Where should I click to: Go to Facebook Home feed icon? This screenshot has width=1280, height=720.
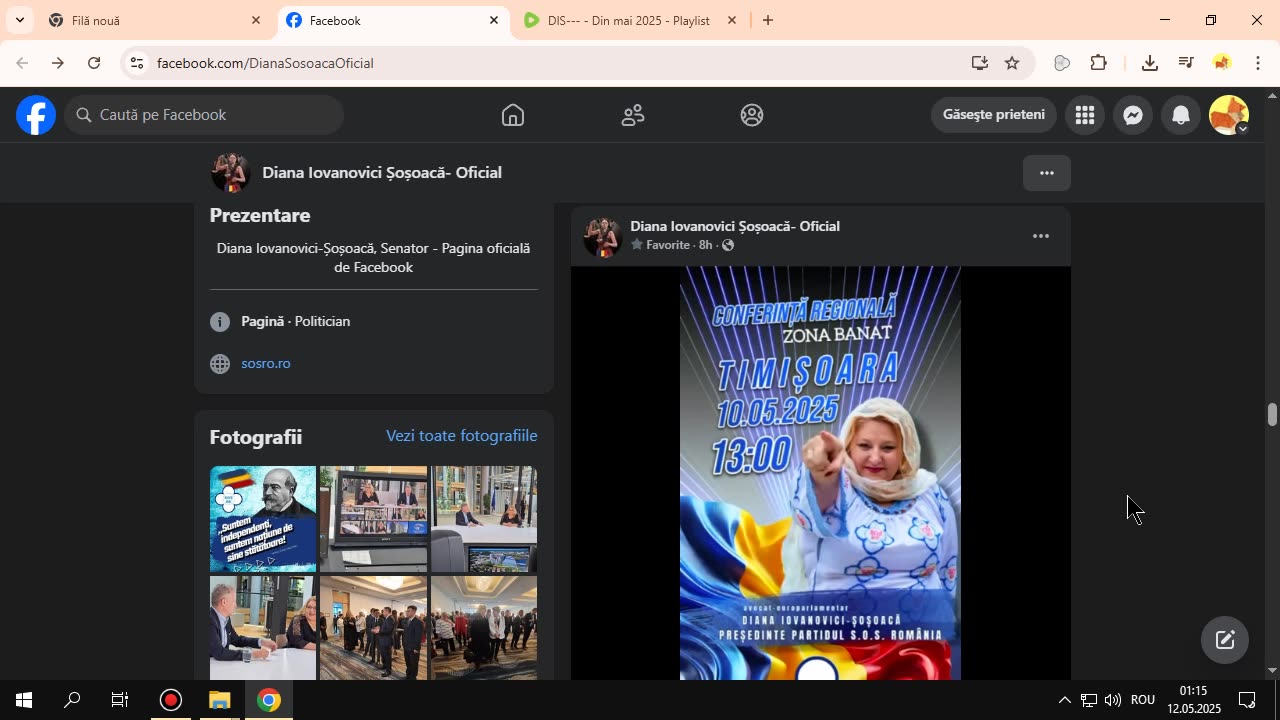pos(513,115)
